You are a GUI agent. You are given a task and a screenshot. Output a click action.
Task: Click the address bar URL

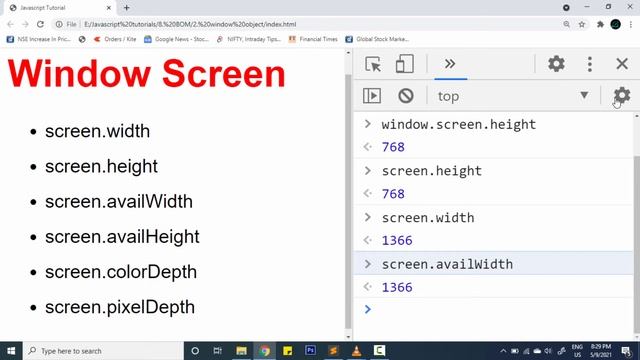point(190,24)
